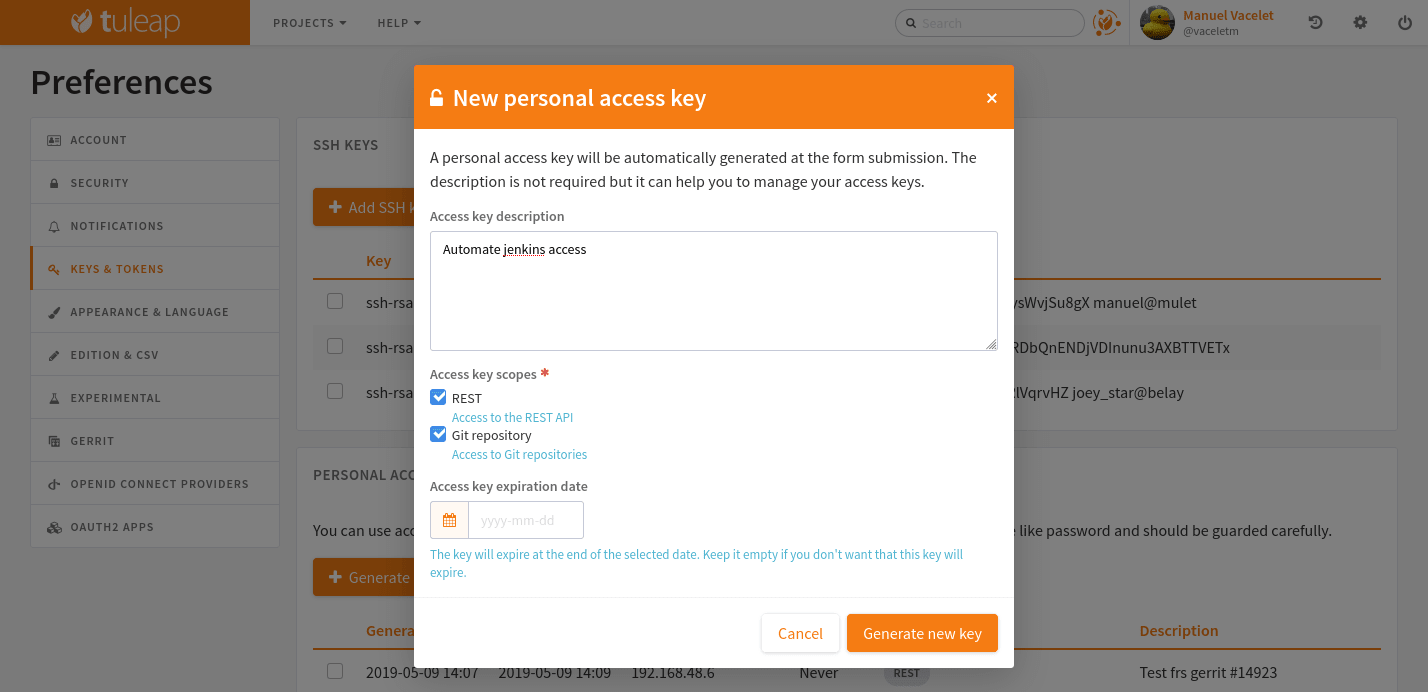Screen dimensions: 1428x692
Task: Click the padlock icon in the modal header
Action: point(435,97)
